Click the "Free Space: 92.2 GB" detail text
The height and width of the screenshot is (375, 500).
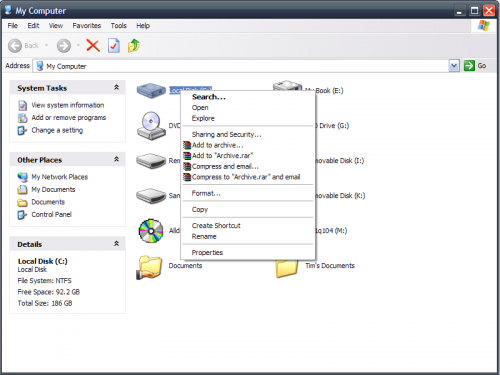[x=49, y=292]
